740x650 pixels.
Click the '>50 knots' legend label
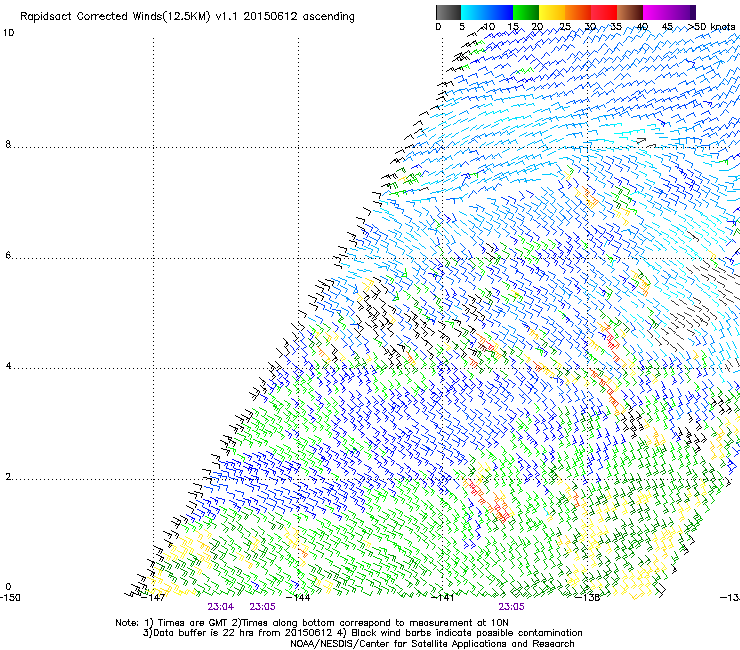point(712,27)
